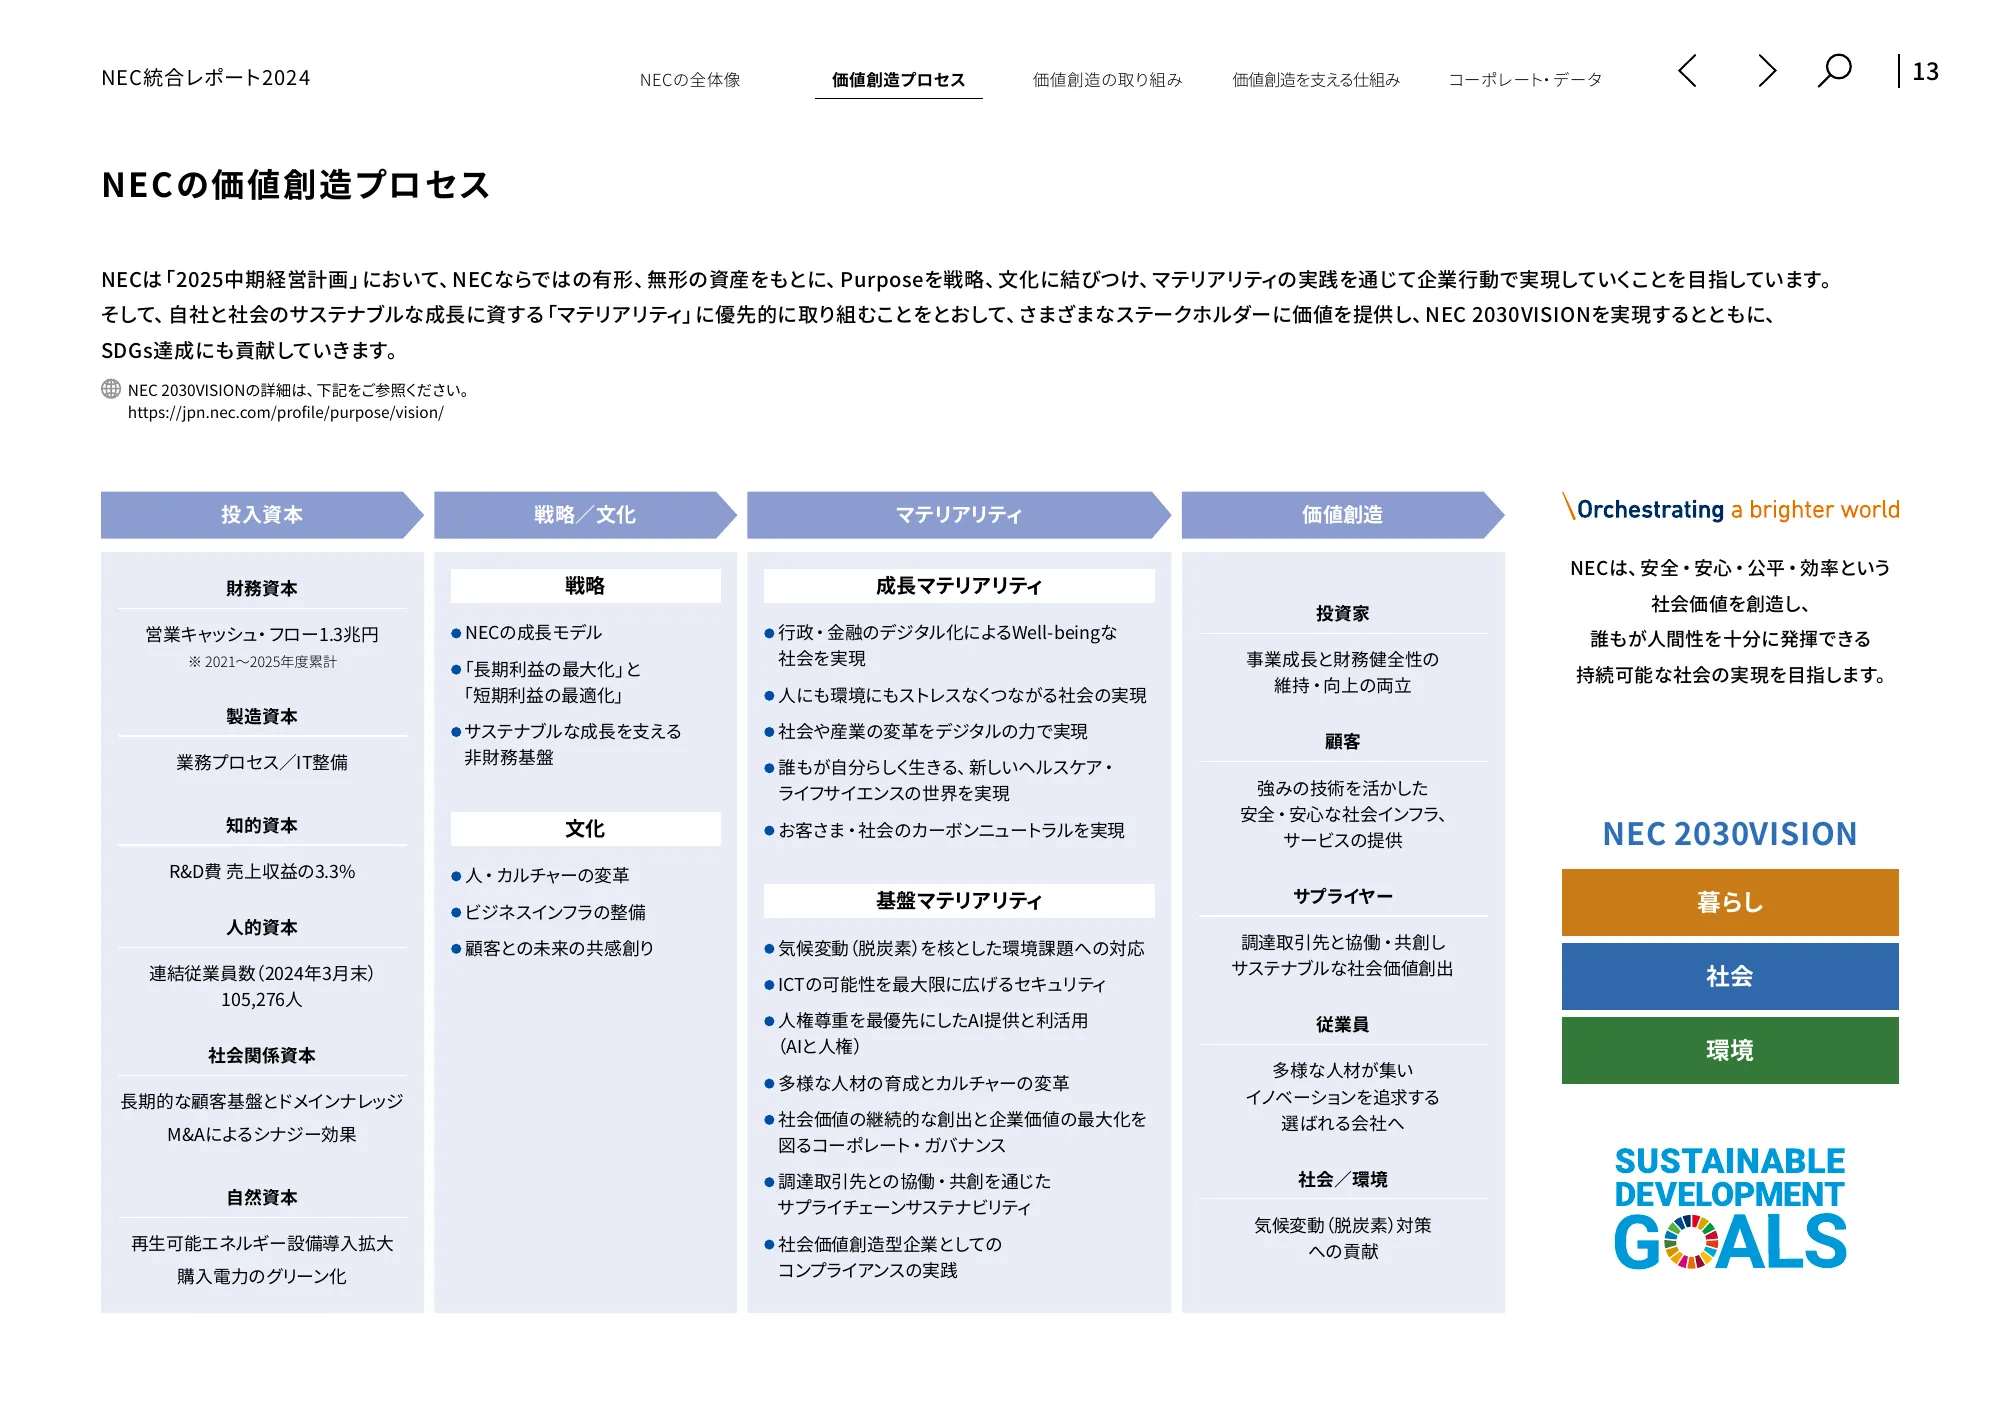Screen dimensions: 2000x1415
Task: Click the 文化 section label
Action: point(585,829)
